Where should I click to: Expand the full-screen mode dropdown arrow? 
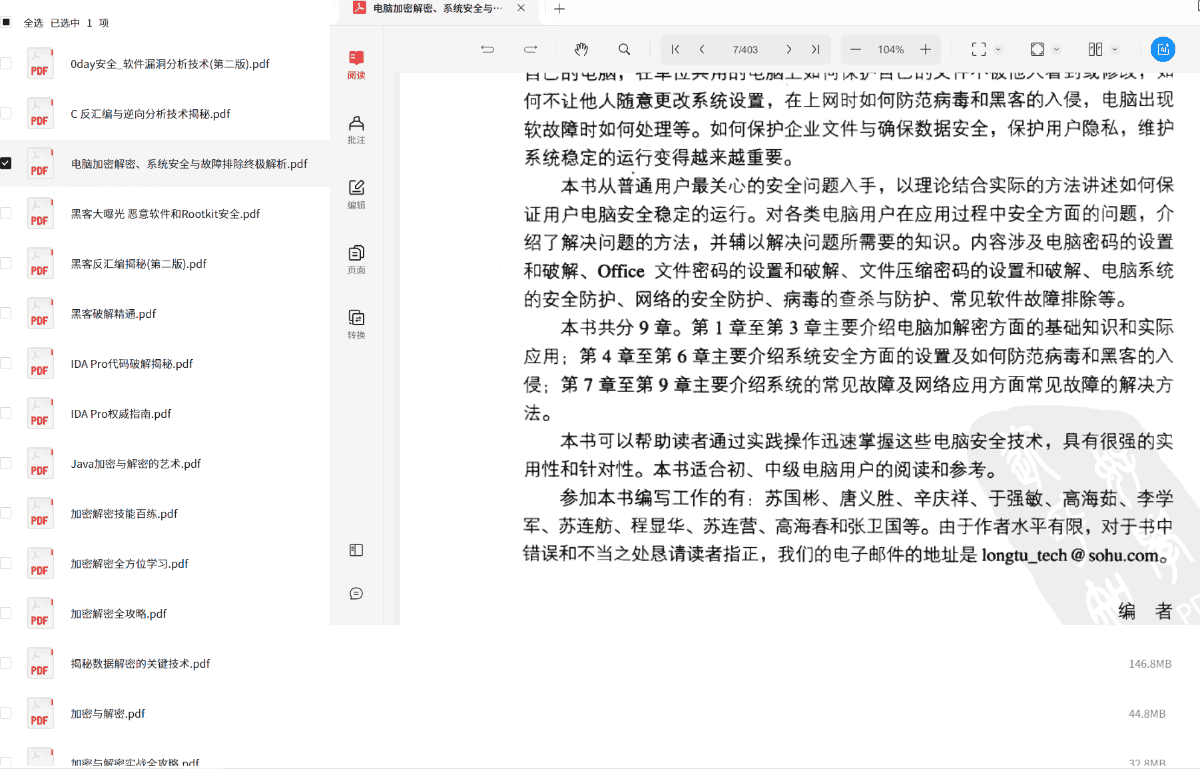coord(998,49)
